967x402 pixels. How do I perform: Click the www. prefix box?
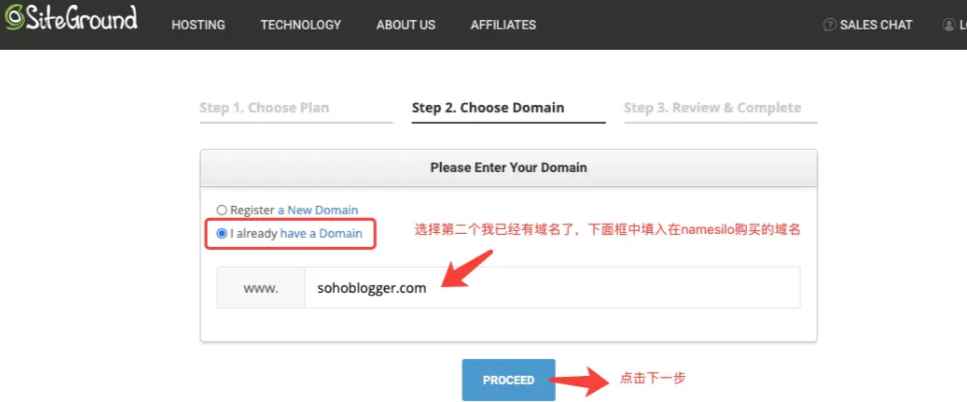[261, 287]
